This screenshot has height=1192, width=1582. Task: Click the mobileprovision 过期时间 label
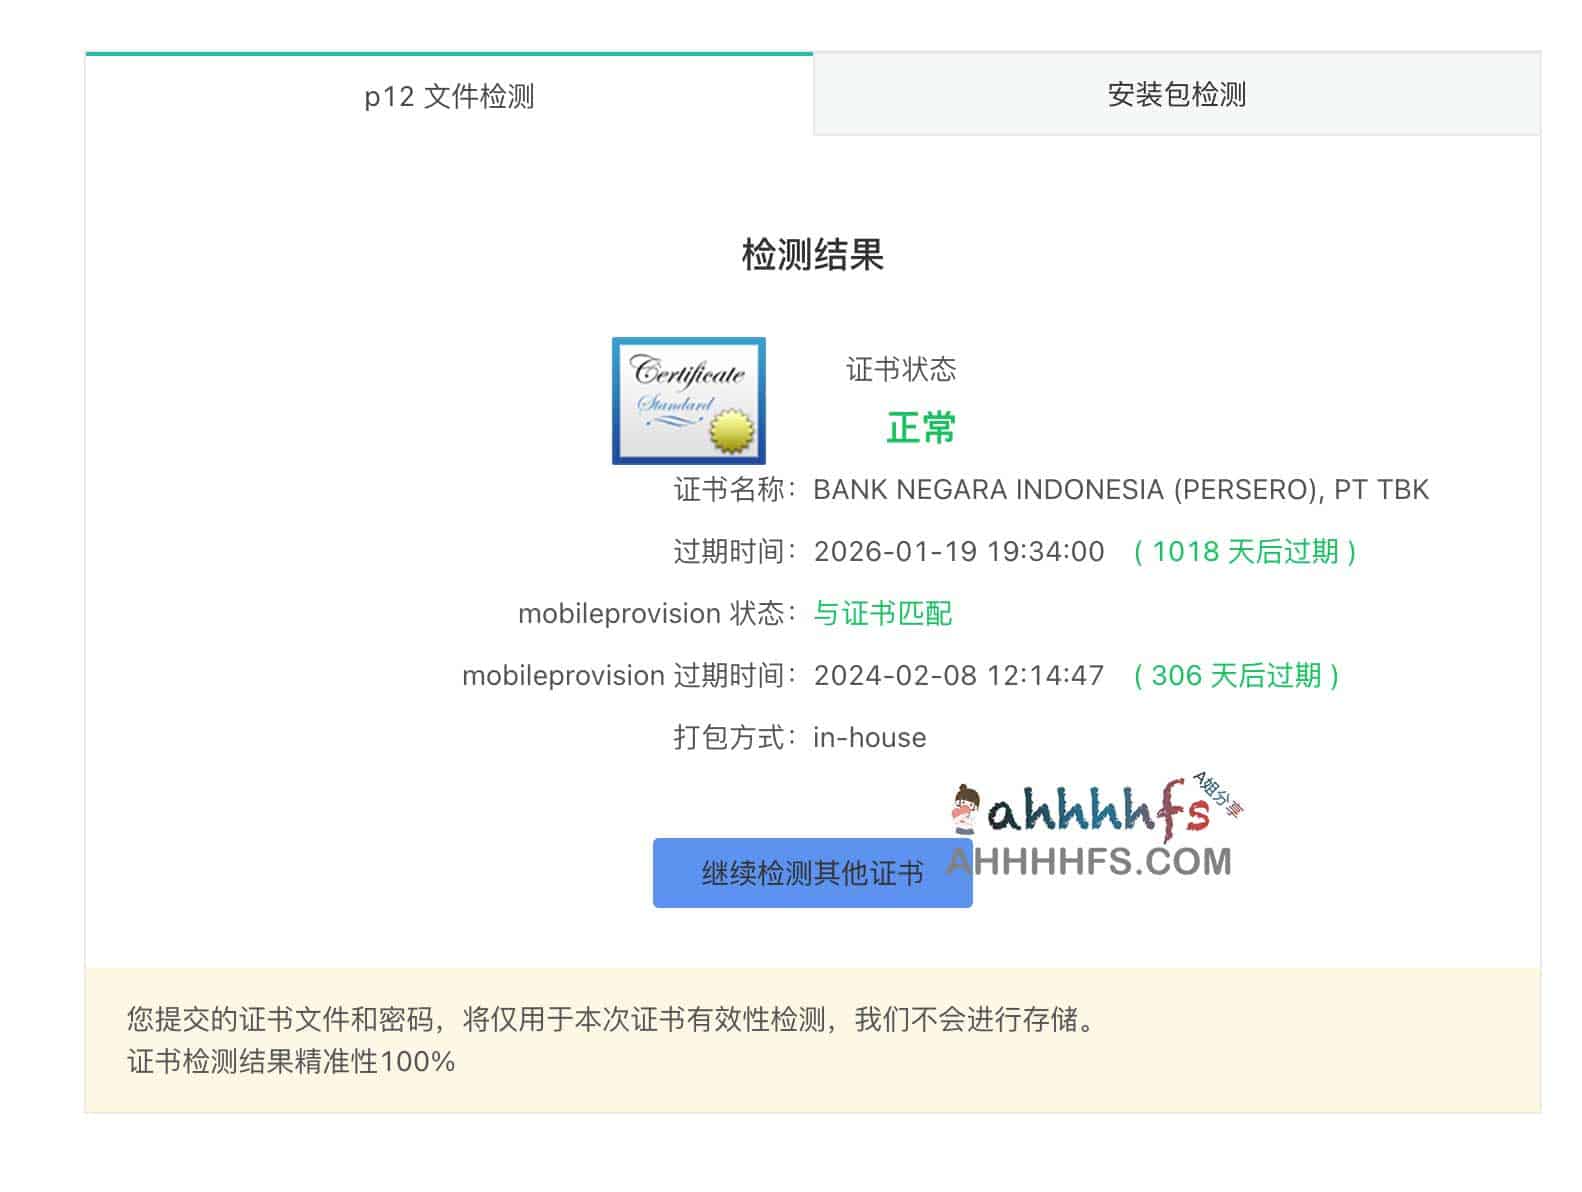click(x=629, y=676)
